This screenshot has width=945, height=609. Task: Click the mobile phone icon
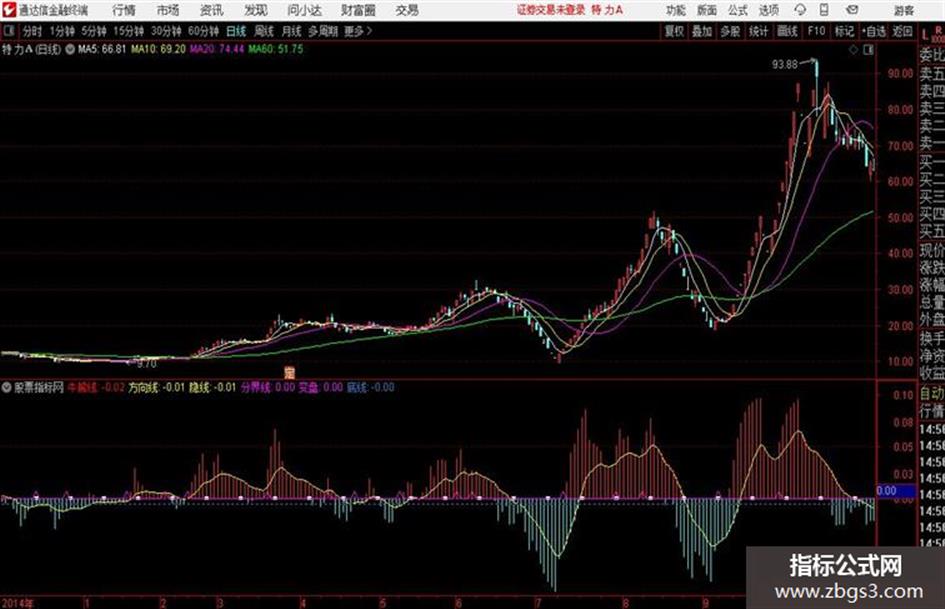824,10
